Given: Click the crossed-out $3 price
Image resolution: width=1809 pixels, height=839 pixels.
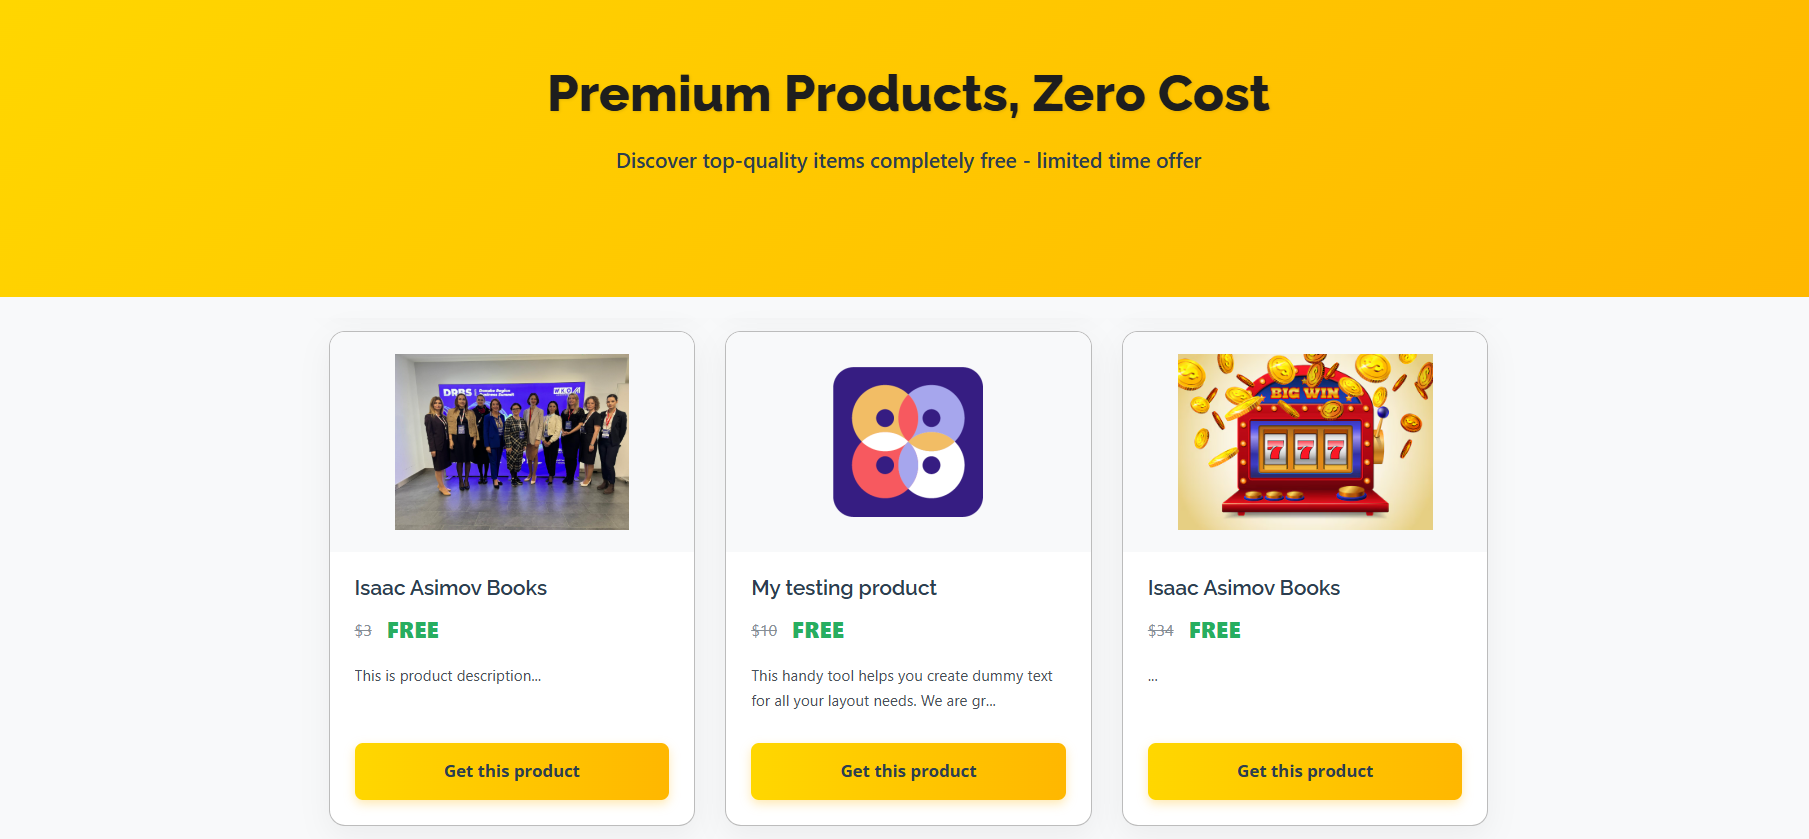Looking at the screenshot, I should [x=363, y=631].
